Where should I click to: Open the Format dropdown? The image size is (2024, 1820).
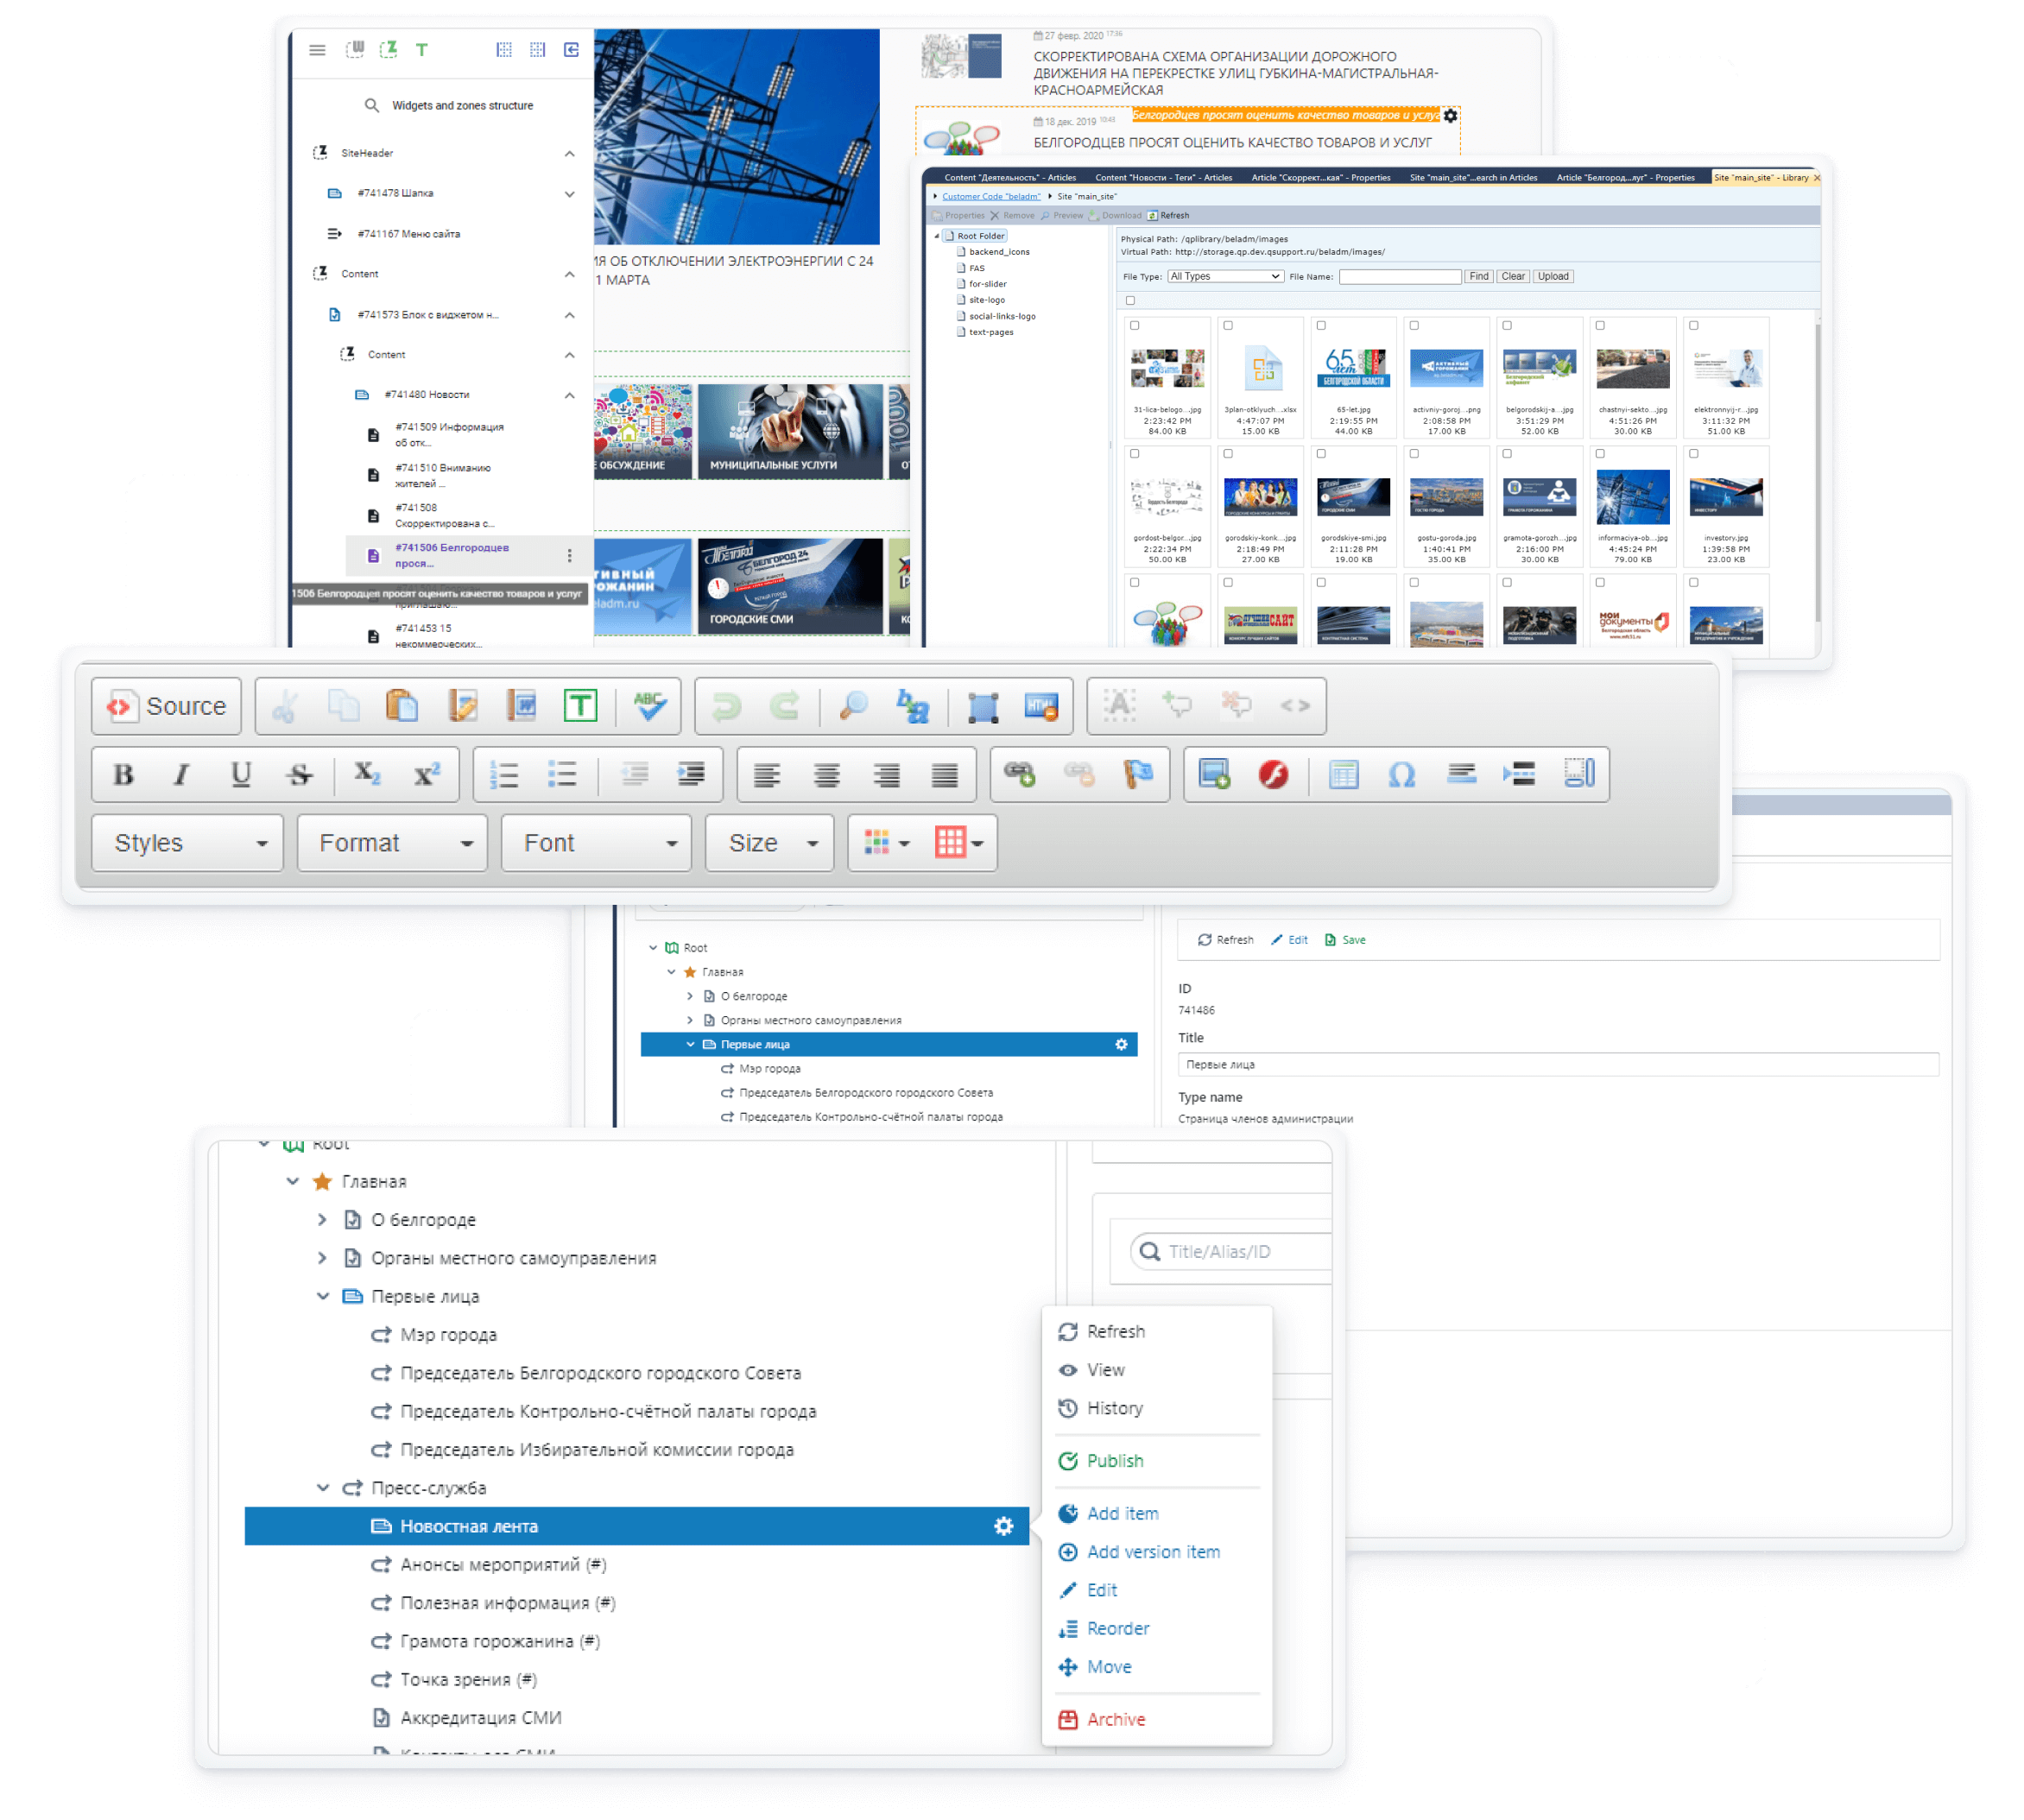tap(393, 844)
